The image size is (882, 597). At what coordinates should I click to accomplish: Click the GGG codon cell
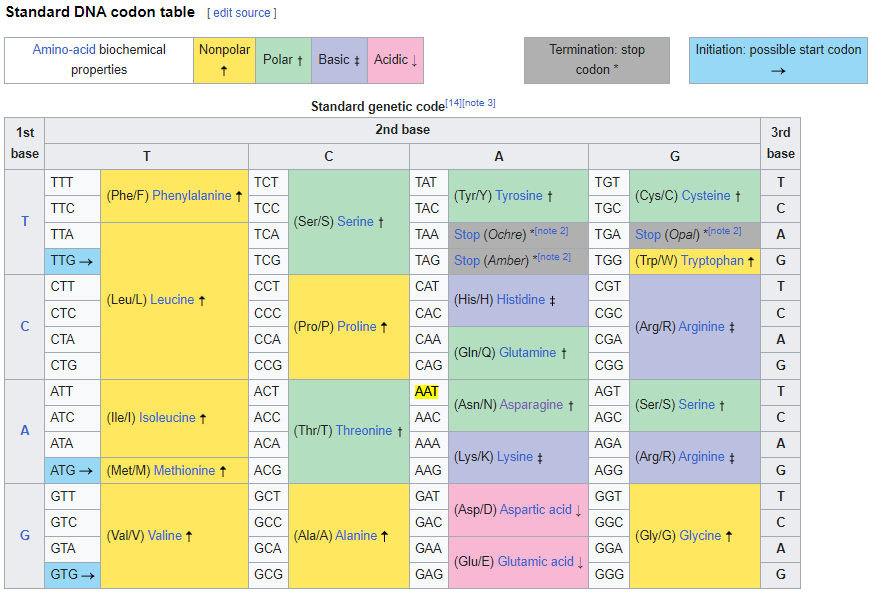pyautogui.click(x=609, y=574)
